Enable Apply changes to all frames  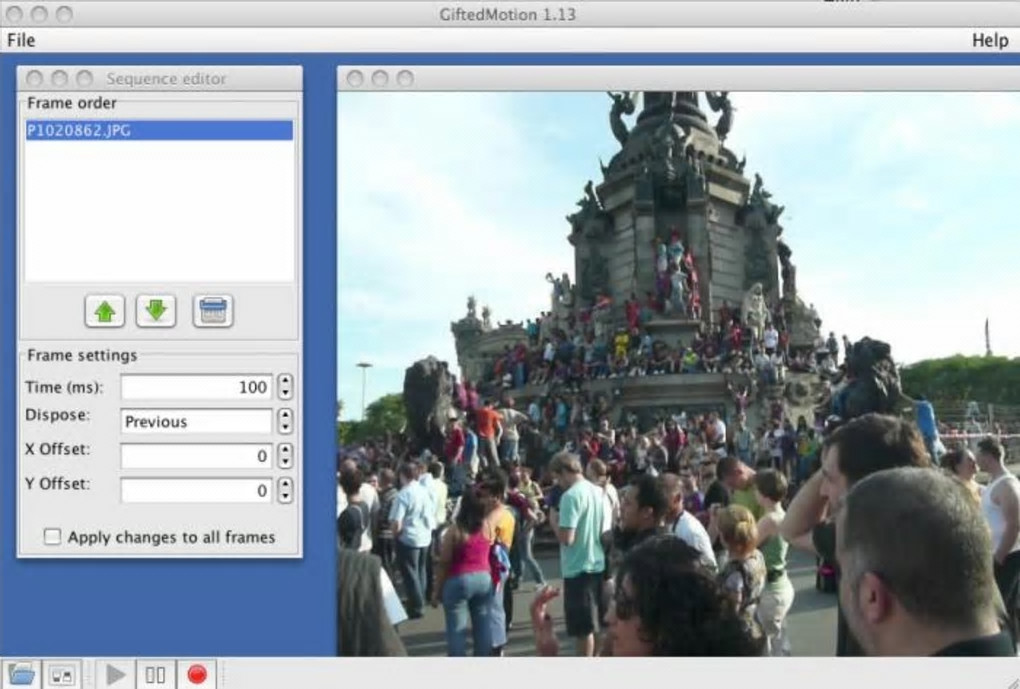pos(53,537)
